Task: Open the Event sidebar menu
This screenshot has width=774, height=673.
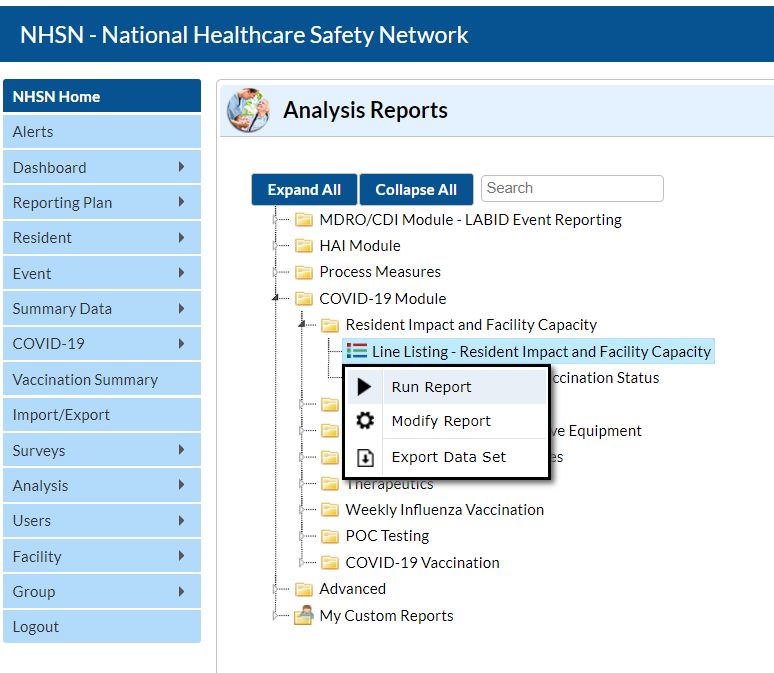Action: 102,273
